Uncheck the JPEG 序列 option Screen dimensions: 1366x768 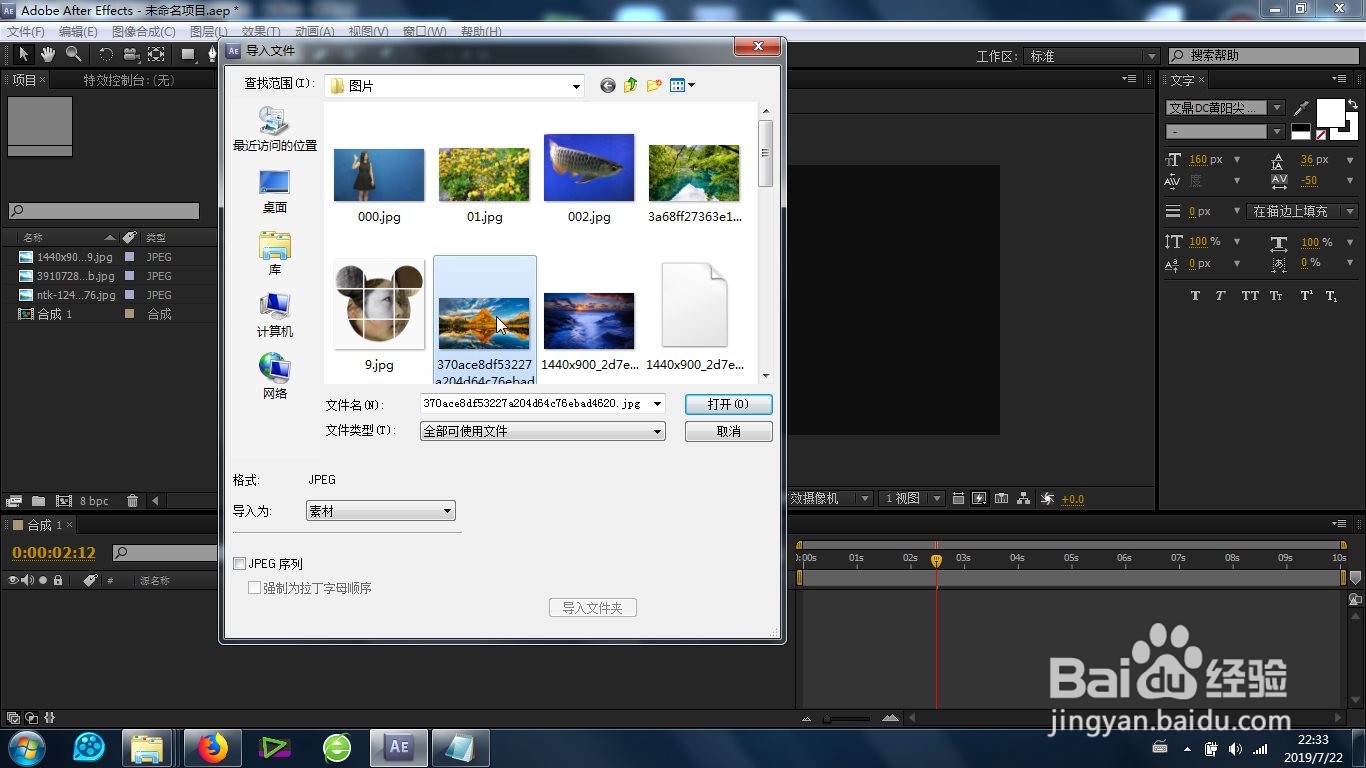pos(240,563)
